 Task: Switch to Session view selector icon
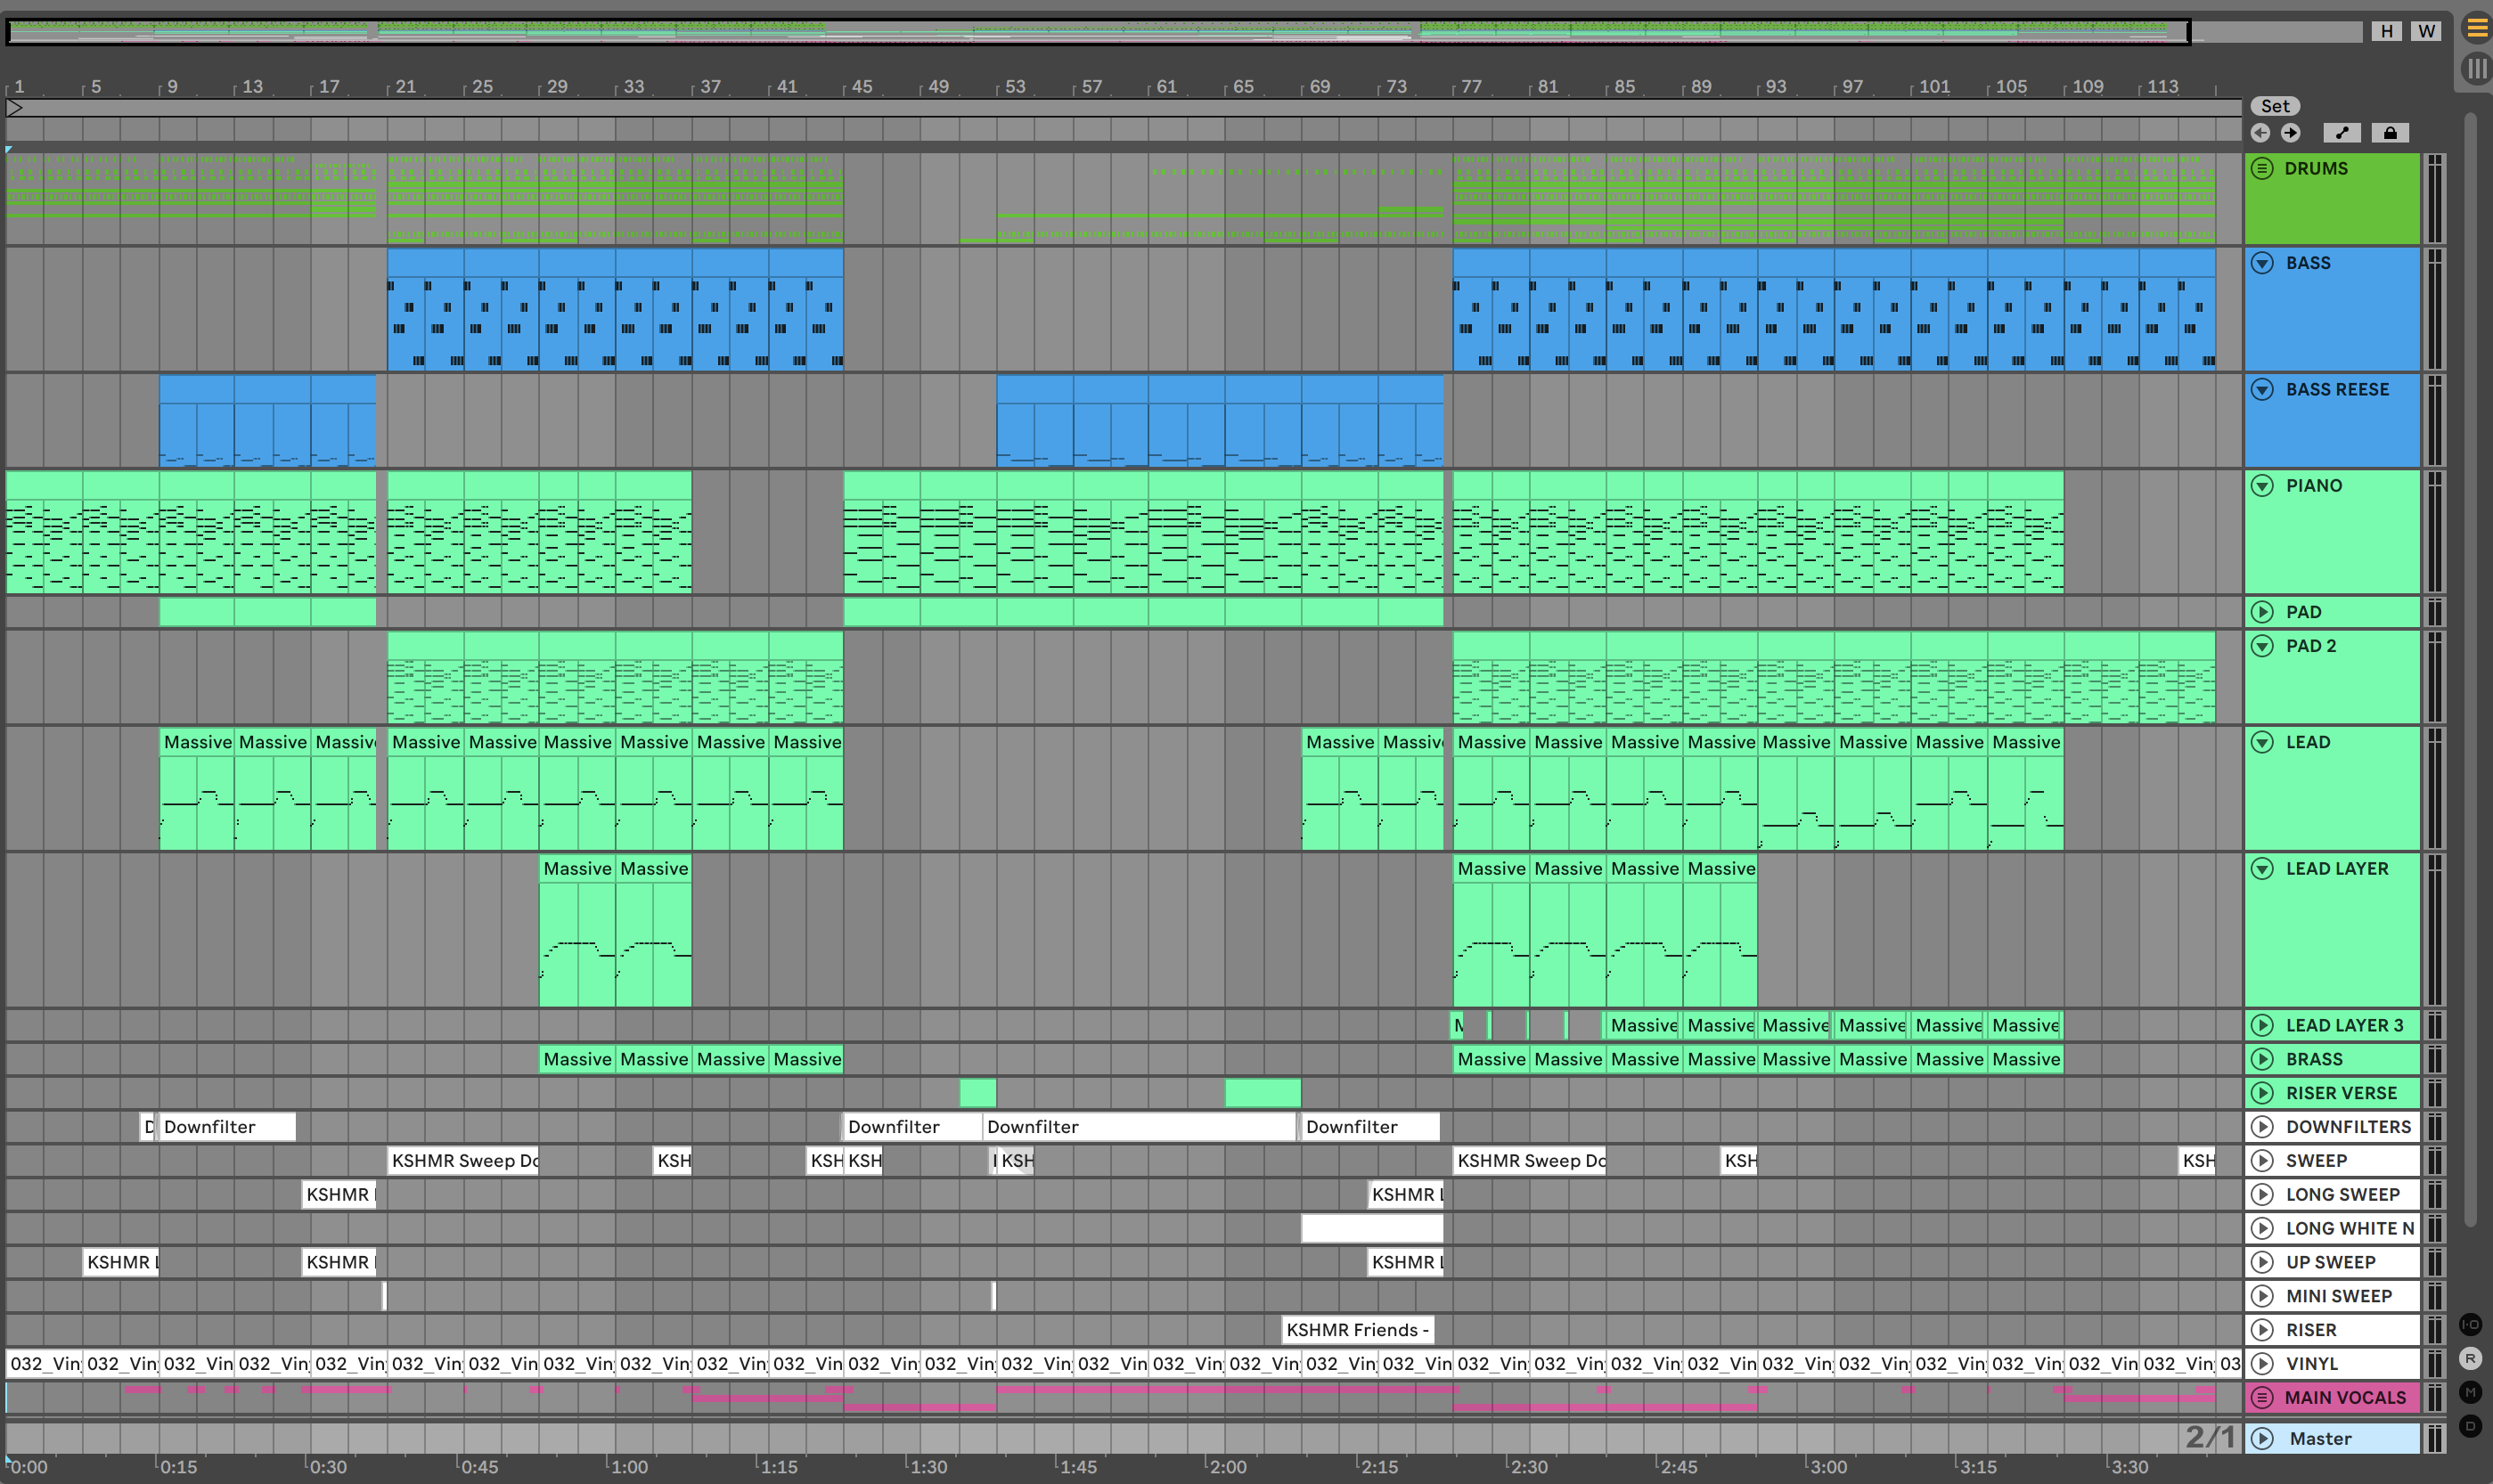(2476, 69)
